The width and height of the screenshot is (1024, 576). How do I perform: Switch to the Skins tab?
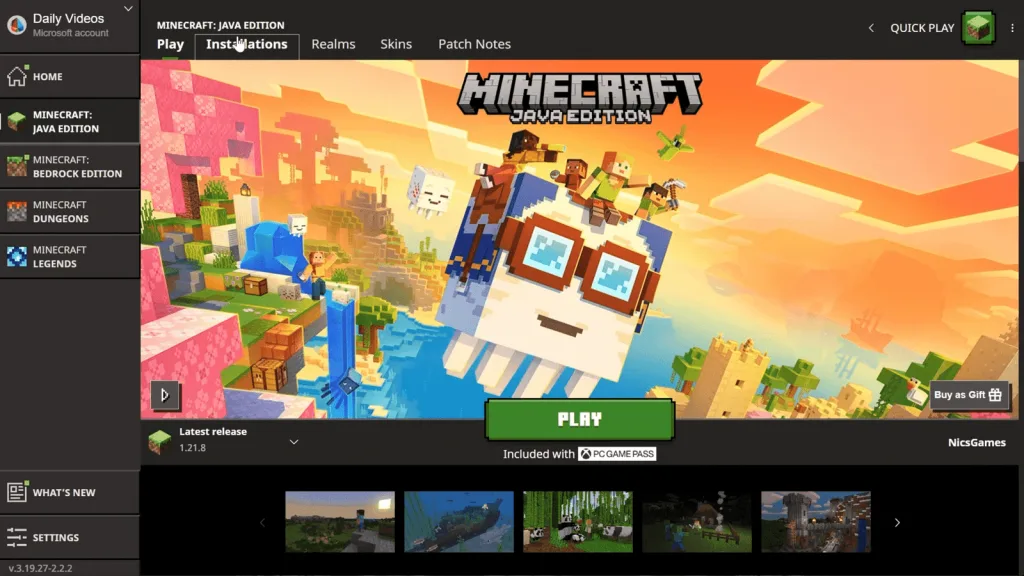pyautogui.click(x=396, y=44)
